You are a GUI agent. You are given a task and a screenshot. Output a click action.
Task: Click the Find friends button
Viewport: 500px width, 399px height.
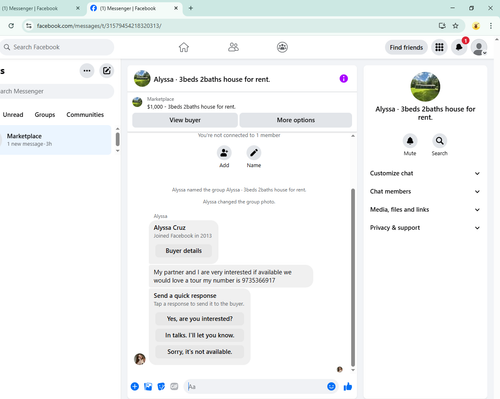click(x=406, y=47)
